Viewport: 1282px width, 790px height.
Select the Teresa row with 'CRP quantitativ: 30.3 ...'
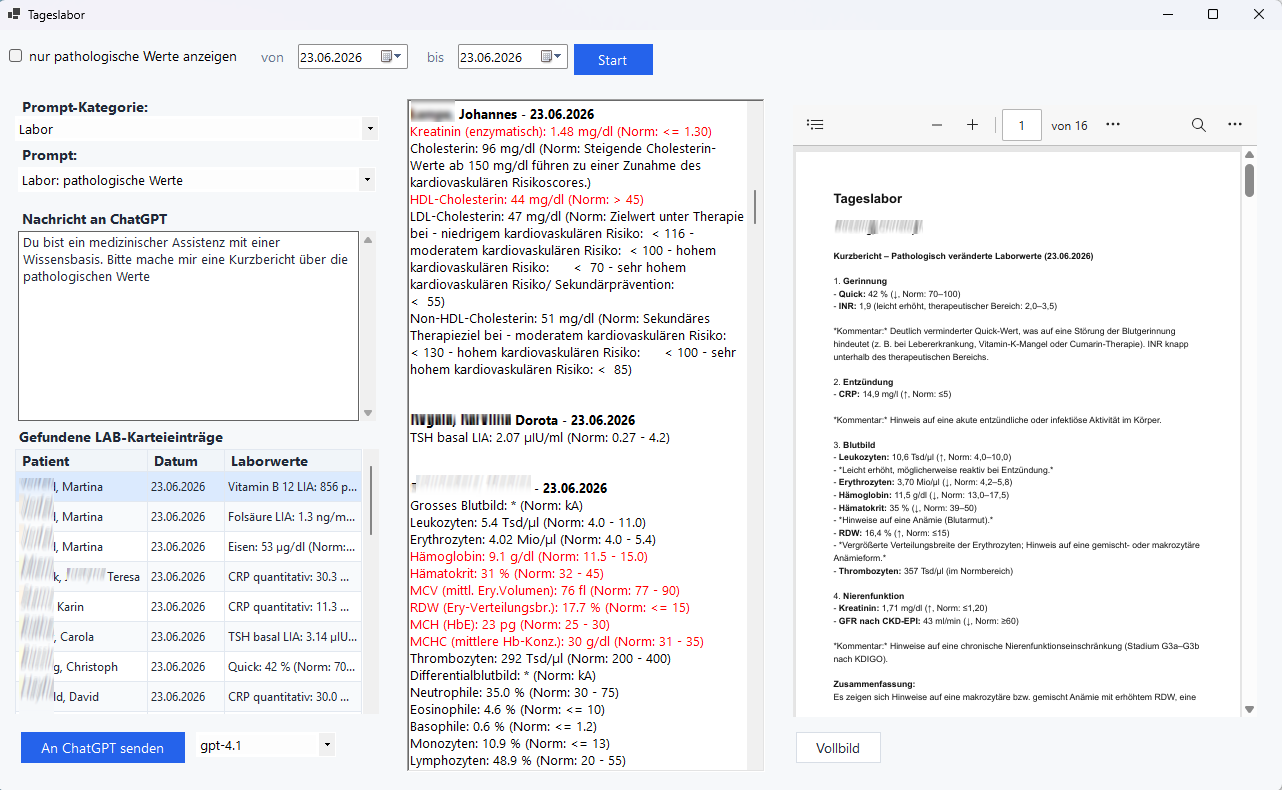pyautogui.click(x=189, y=577)
